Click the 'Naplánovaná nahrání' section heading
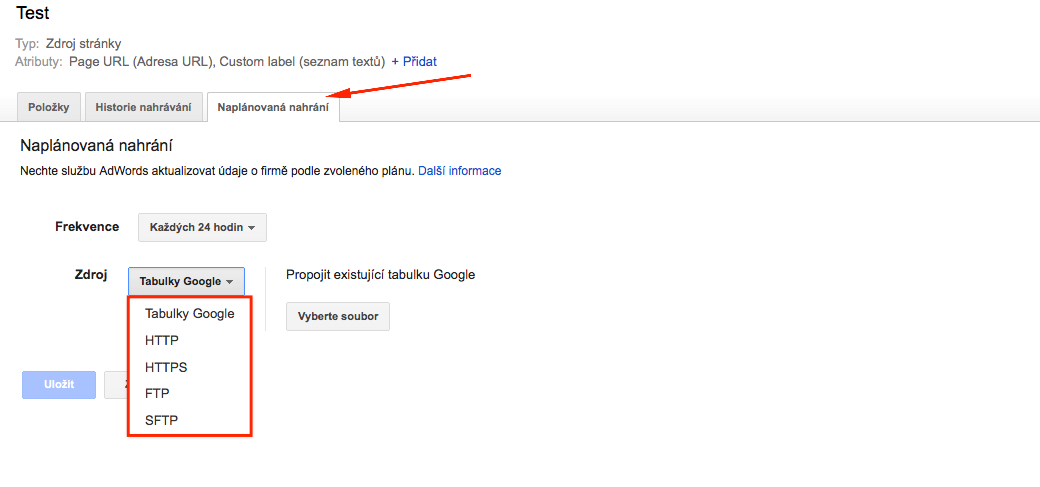1040x487 pixels. (x=101, y=146)
